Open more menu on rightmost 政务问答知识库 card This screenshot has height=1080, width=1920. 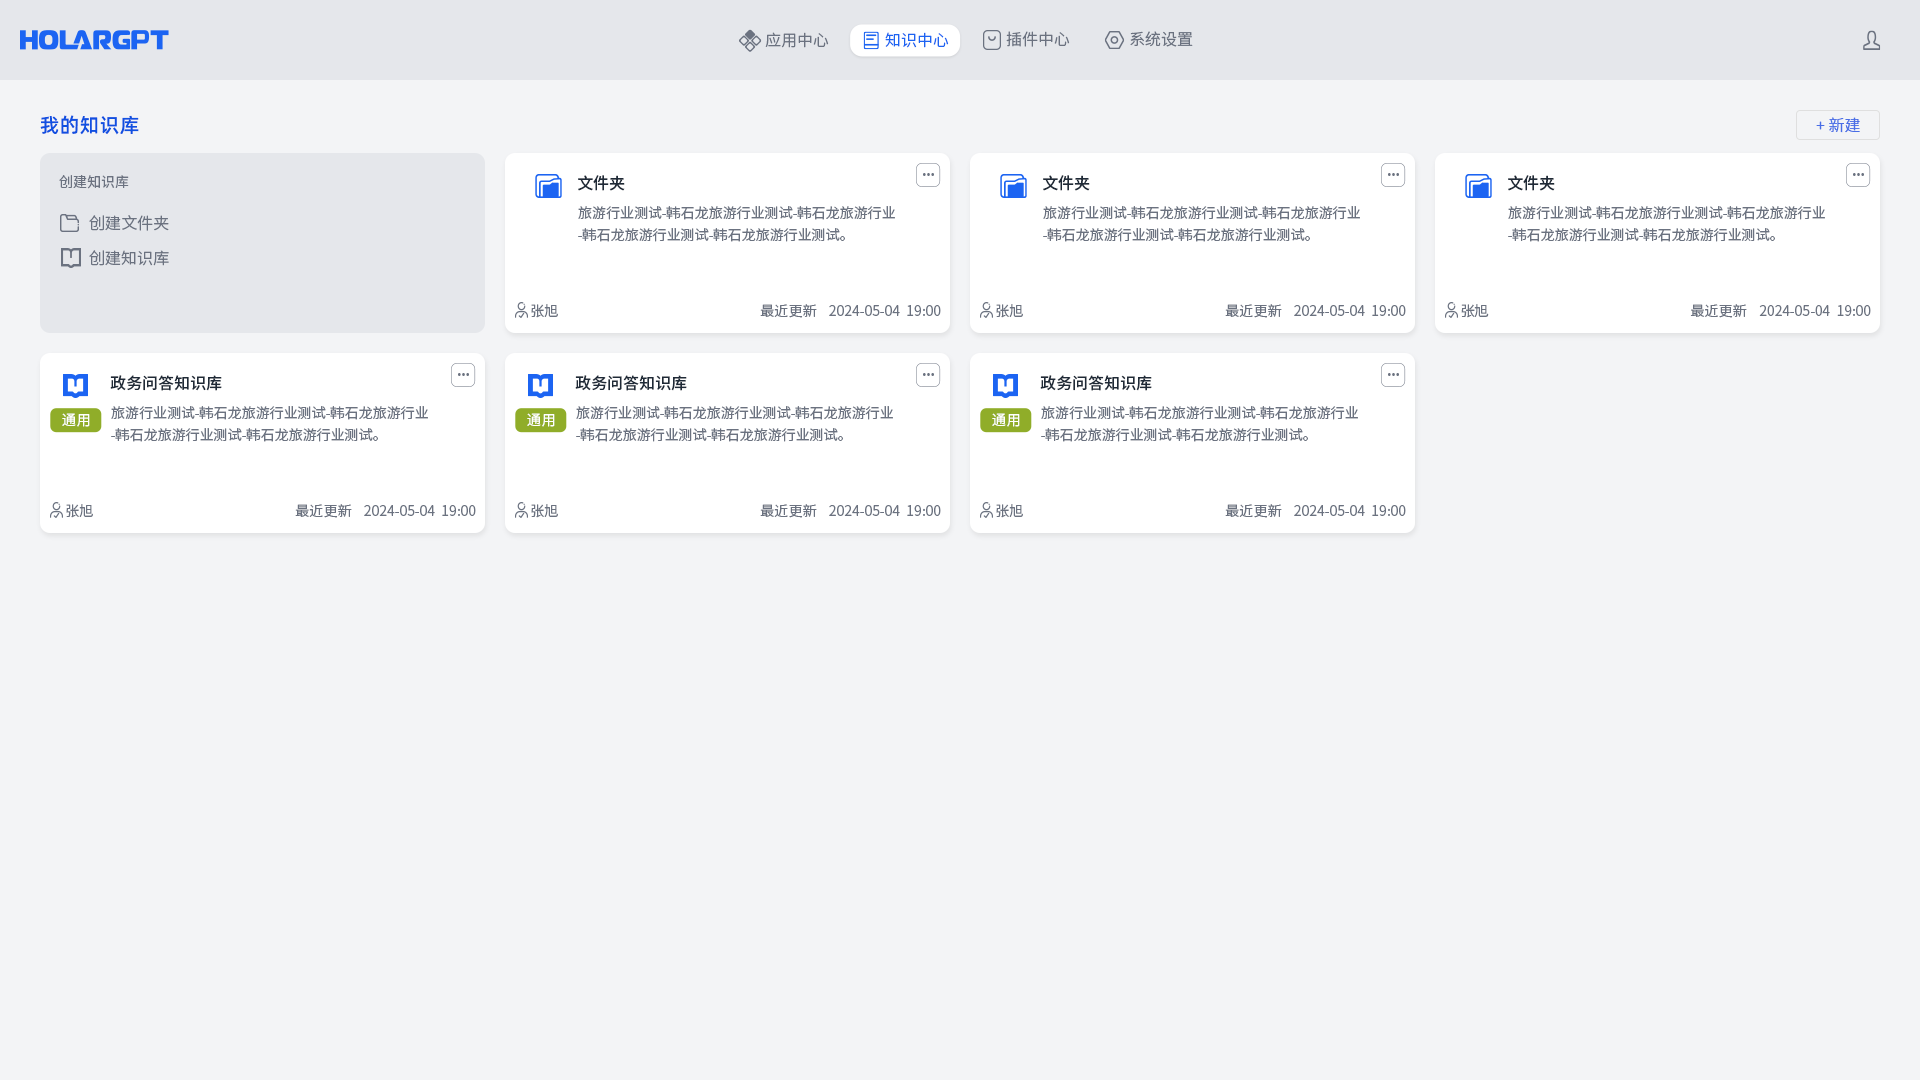[1393, 375]
